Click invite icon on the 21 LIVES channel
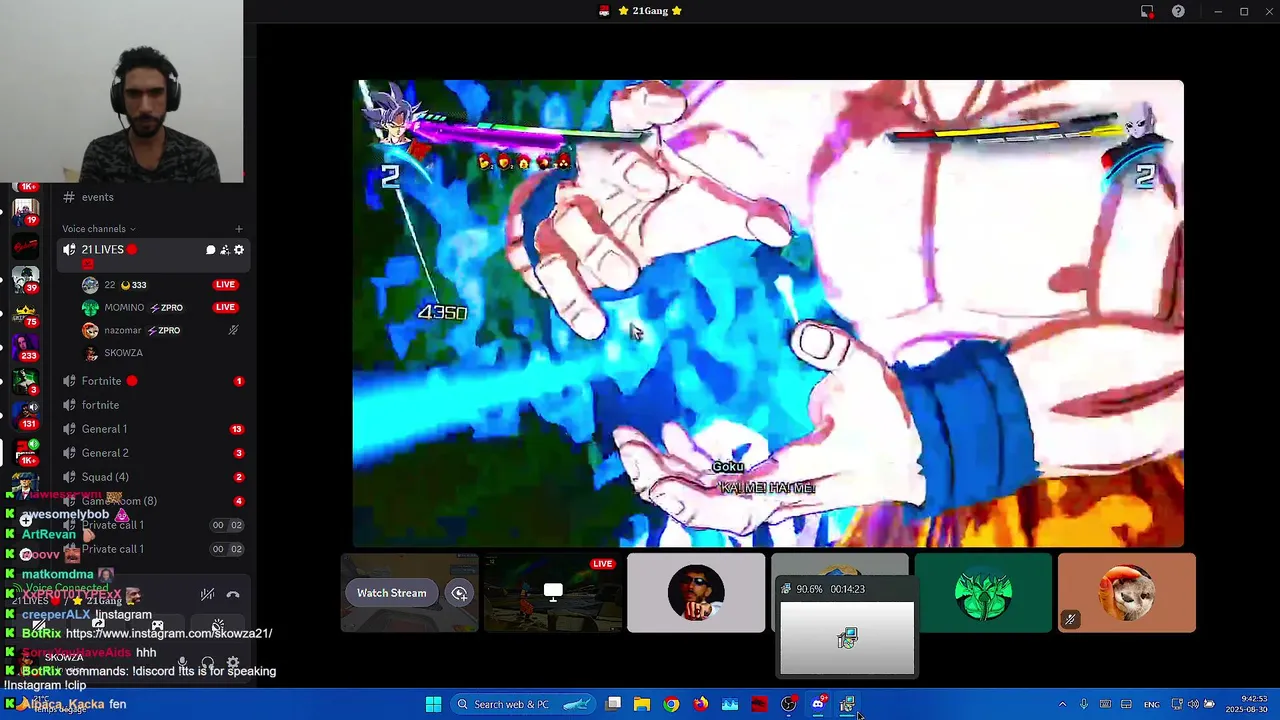This screenshot has width=1280, height=720. (224, 250)
